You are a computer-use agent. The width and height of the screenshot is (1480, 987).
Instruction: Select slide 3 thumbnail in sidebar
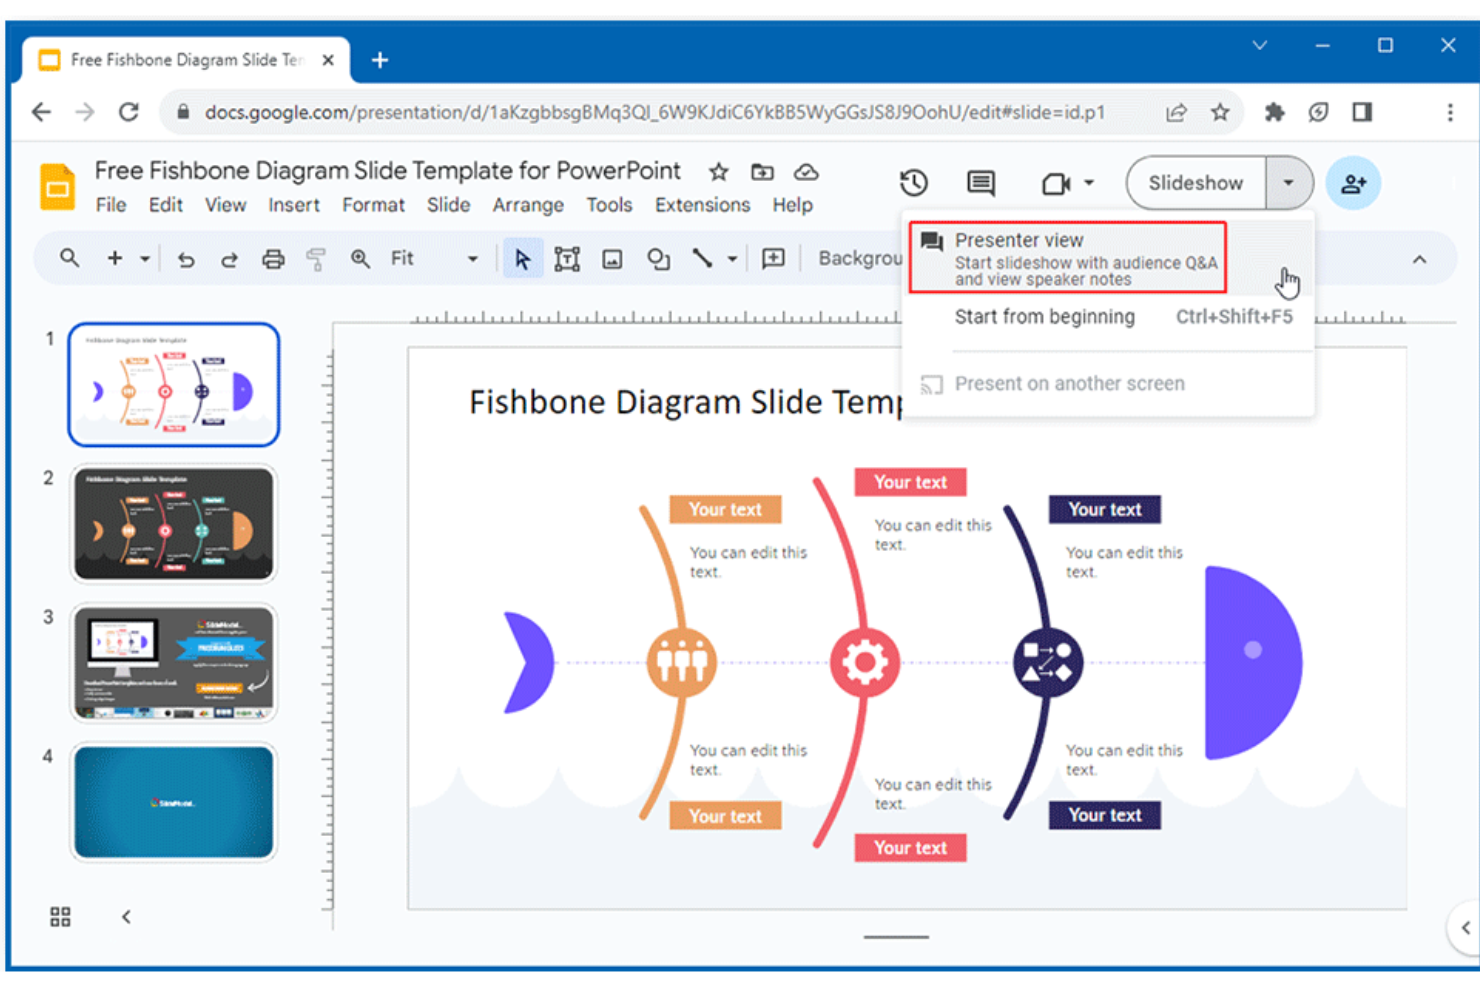pyautogui.click(x=173, y=663)
